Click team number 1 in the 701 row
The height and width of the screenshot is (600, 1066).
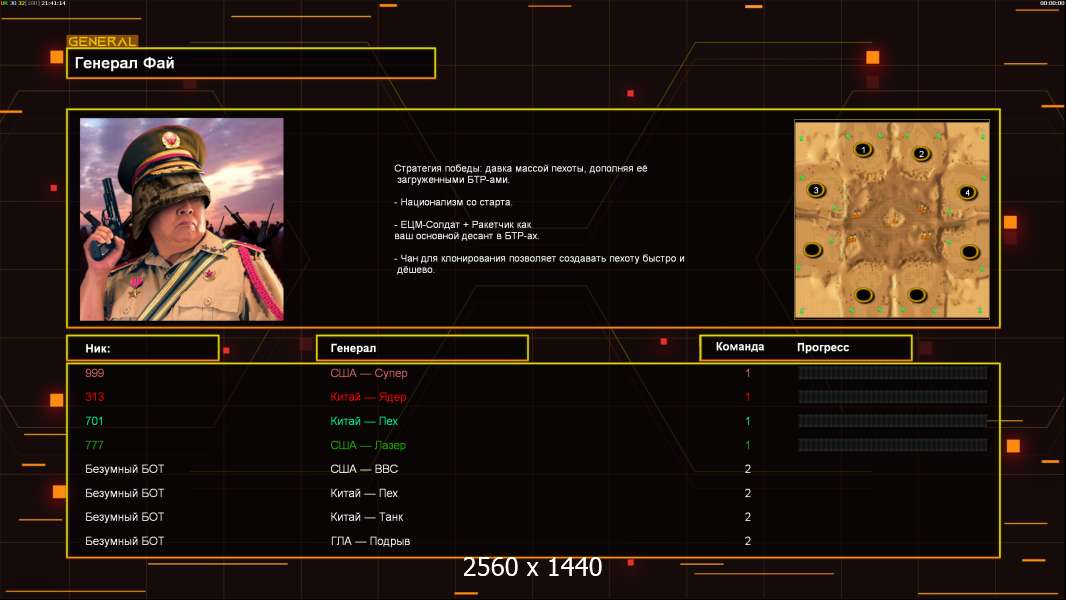(x=748, y=421)
